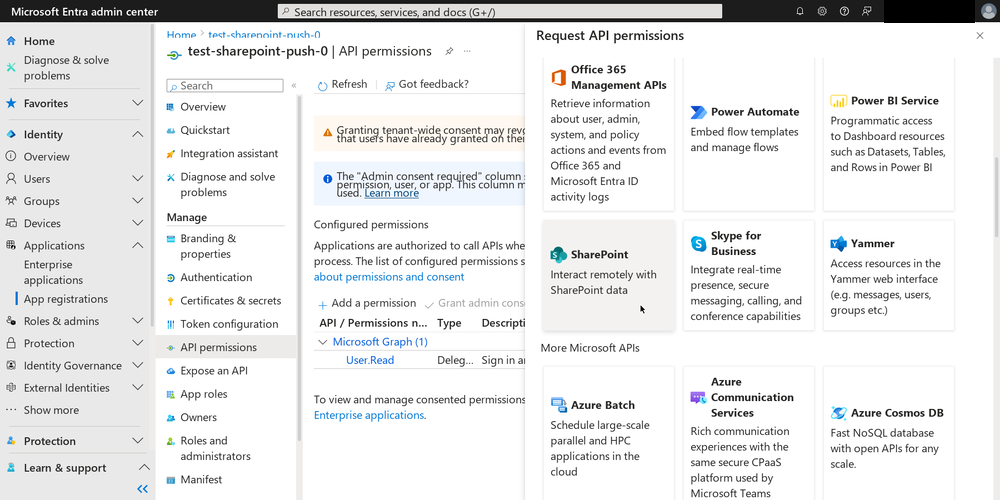Click the SharePoint logo icon
This screenshot has width=1000, height=500.
point(559,254)
